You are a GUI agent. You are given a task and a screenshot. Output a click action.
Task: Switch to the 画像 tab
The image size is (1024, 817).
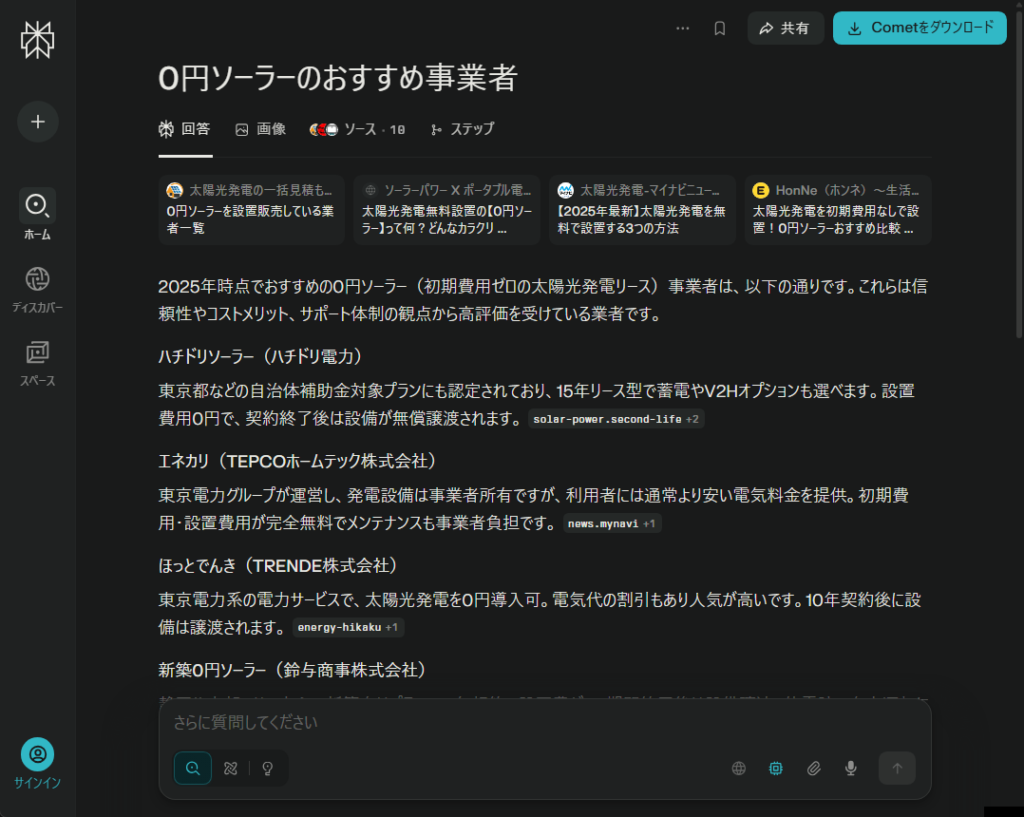pyautogui.click(x=260, y=129)
